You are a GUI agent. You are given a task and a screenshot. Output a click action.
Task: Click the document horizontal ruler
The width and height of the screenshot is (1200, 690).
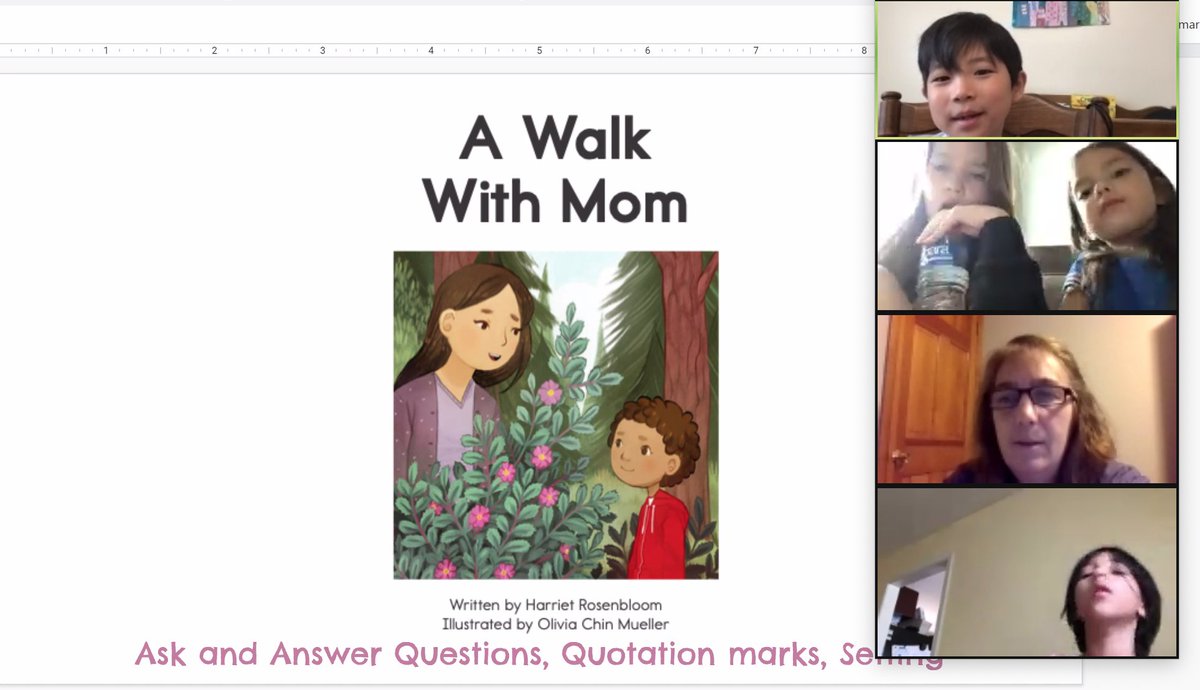tap(437, 49)
